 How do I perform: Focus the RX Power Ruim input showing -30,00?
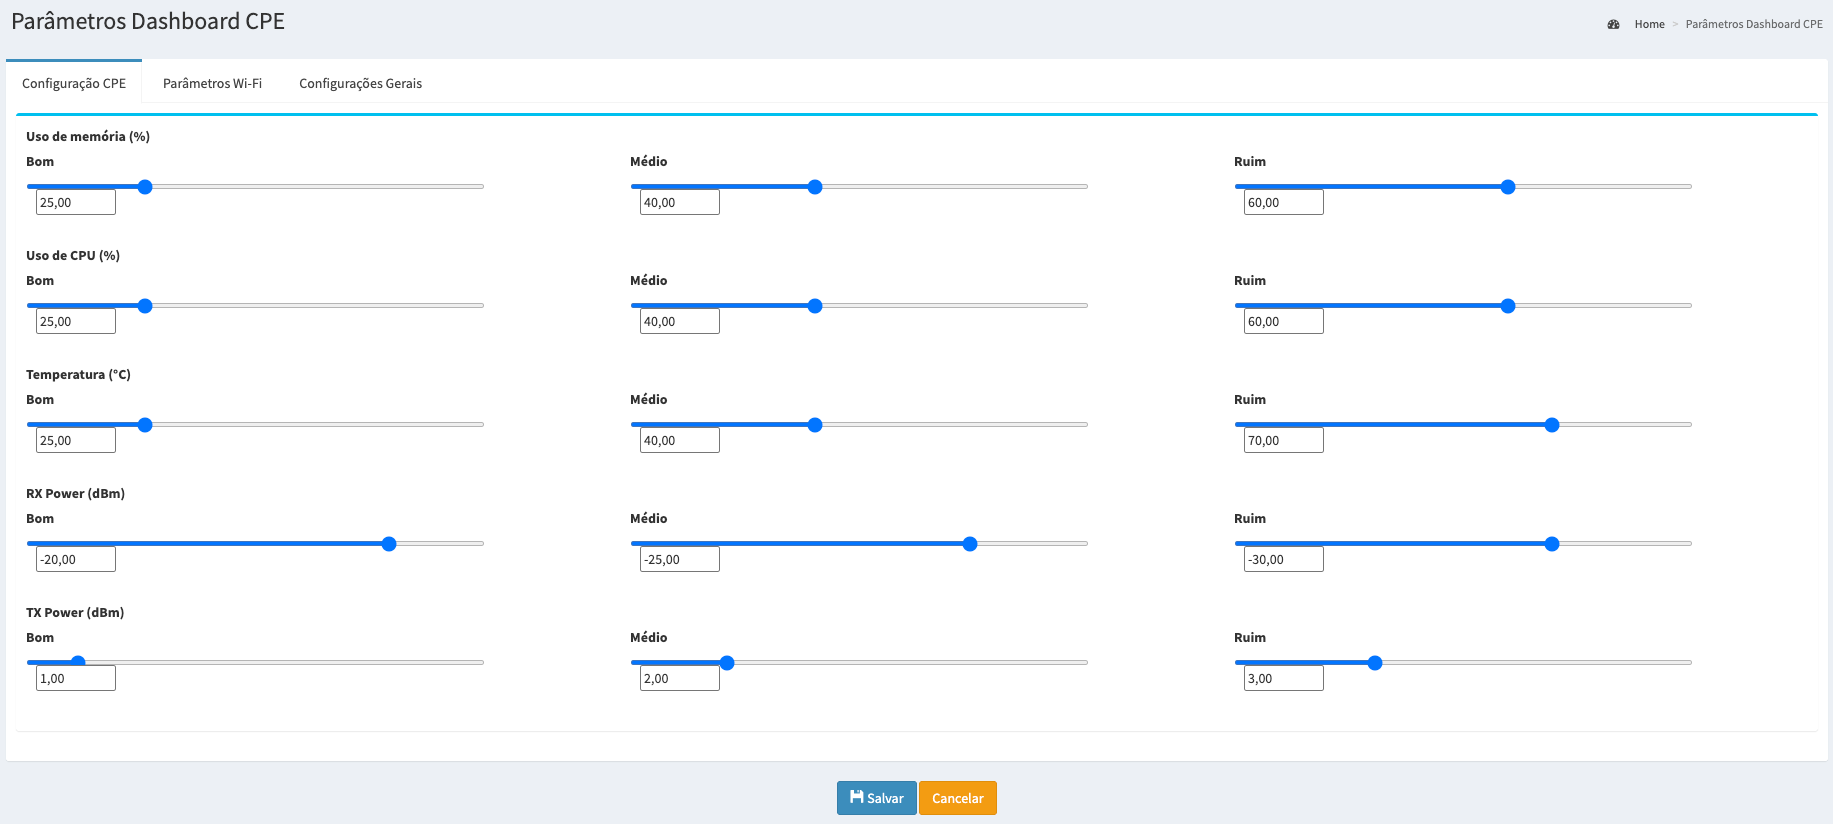coord(1283,559)
